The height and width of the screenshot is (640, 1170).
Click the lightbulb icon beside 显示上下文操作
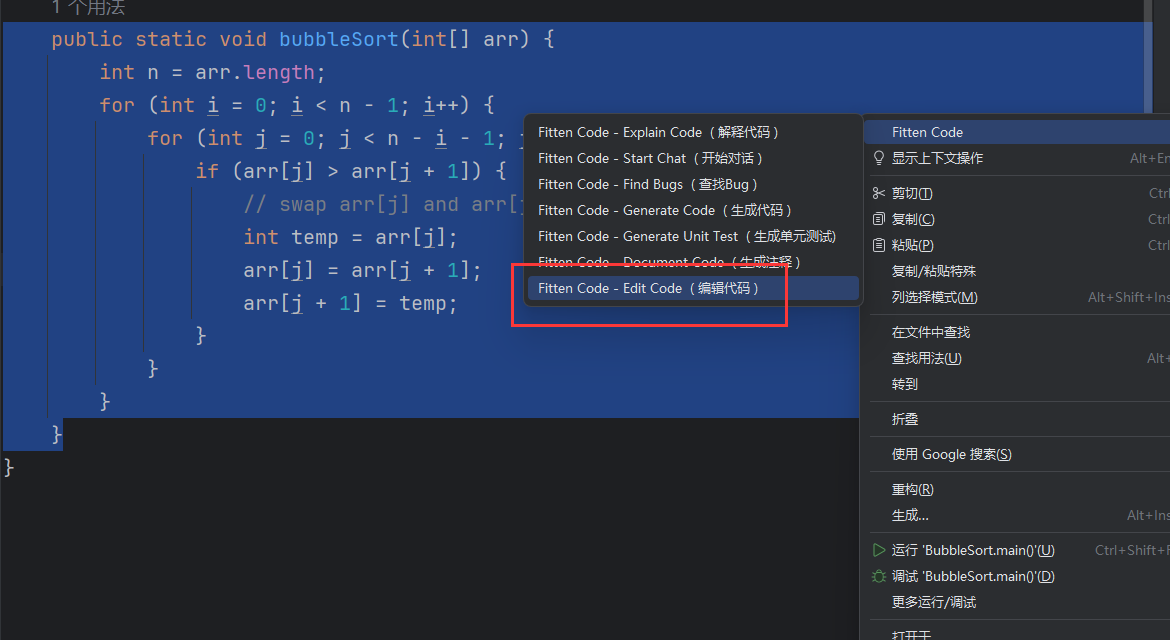[879, 158]
